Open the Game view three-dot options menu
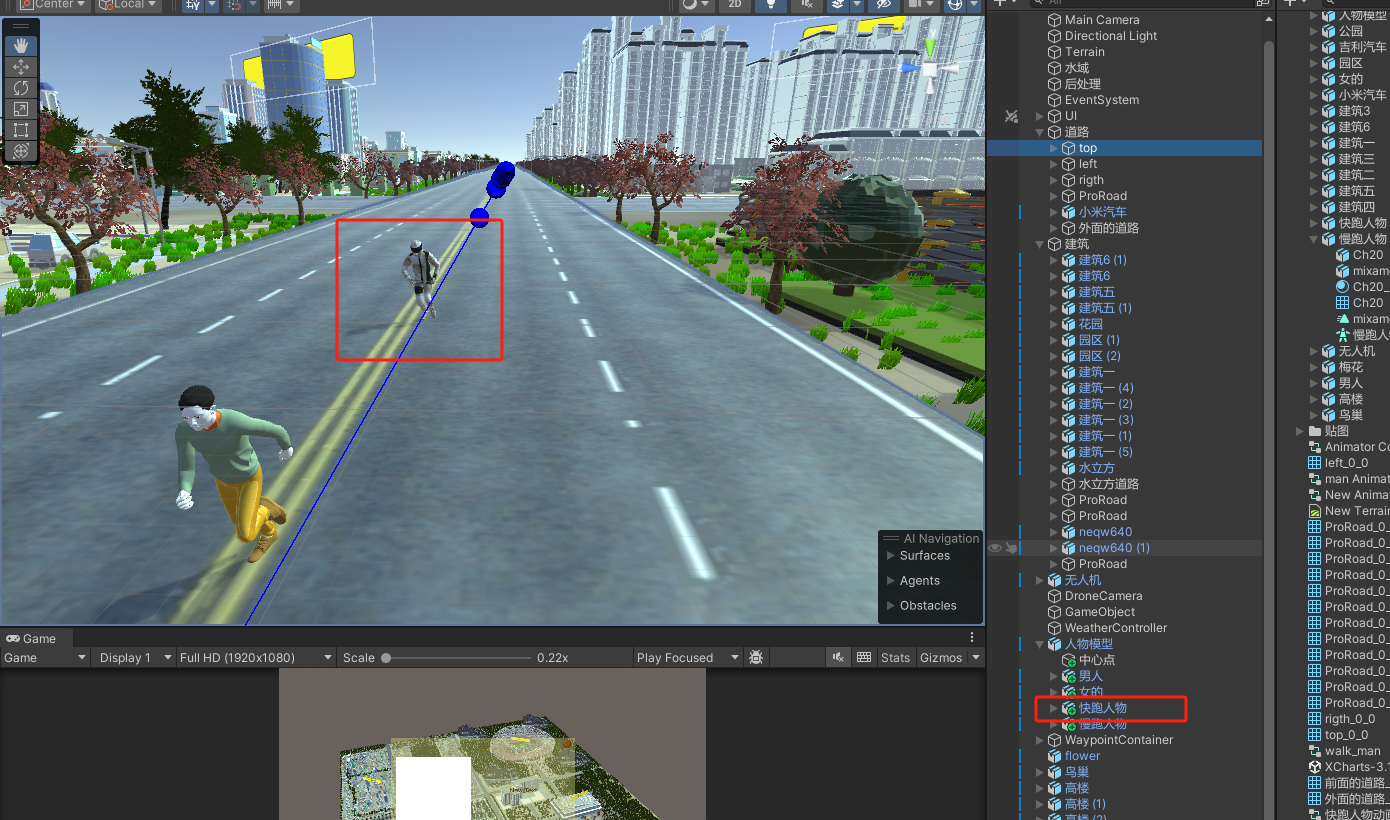 971,637
